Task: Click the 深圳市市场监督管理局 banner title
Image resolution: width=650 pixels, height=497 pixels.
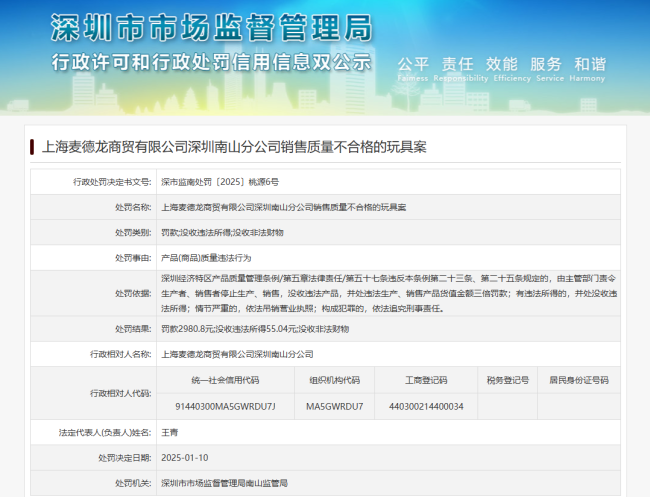Action: coord(211,28)
